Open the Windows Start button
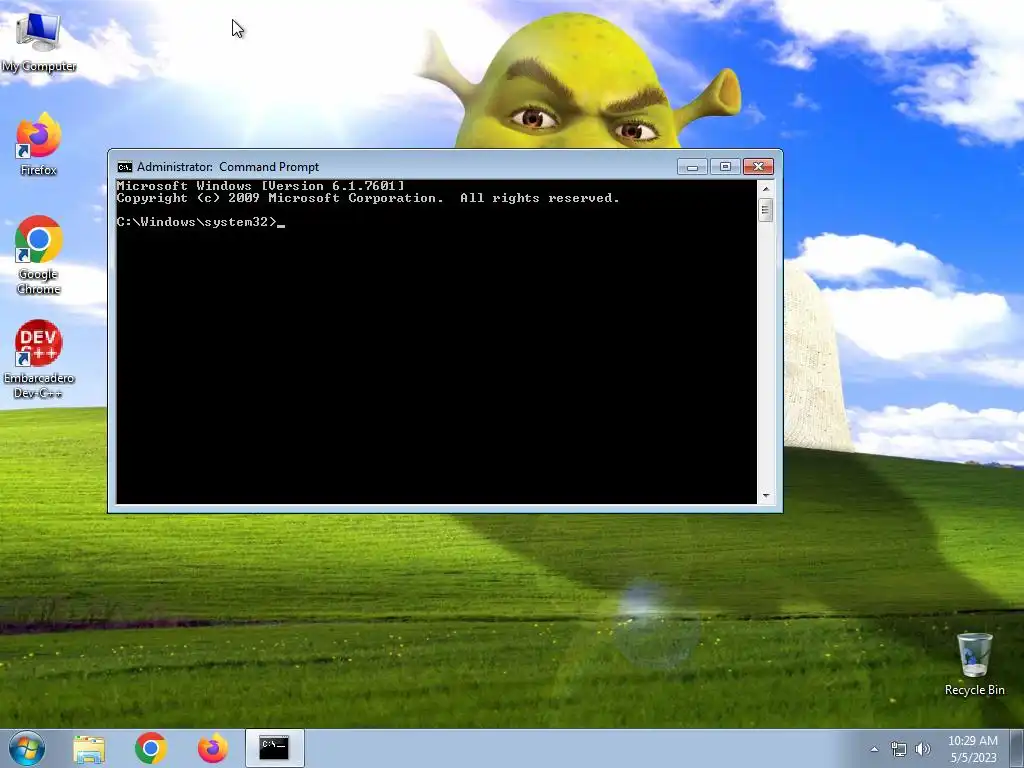This screenshot has height=768, width=1024. (x=27, y=748)
